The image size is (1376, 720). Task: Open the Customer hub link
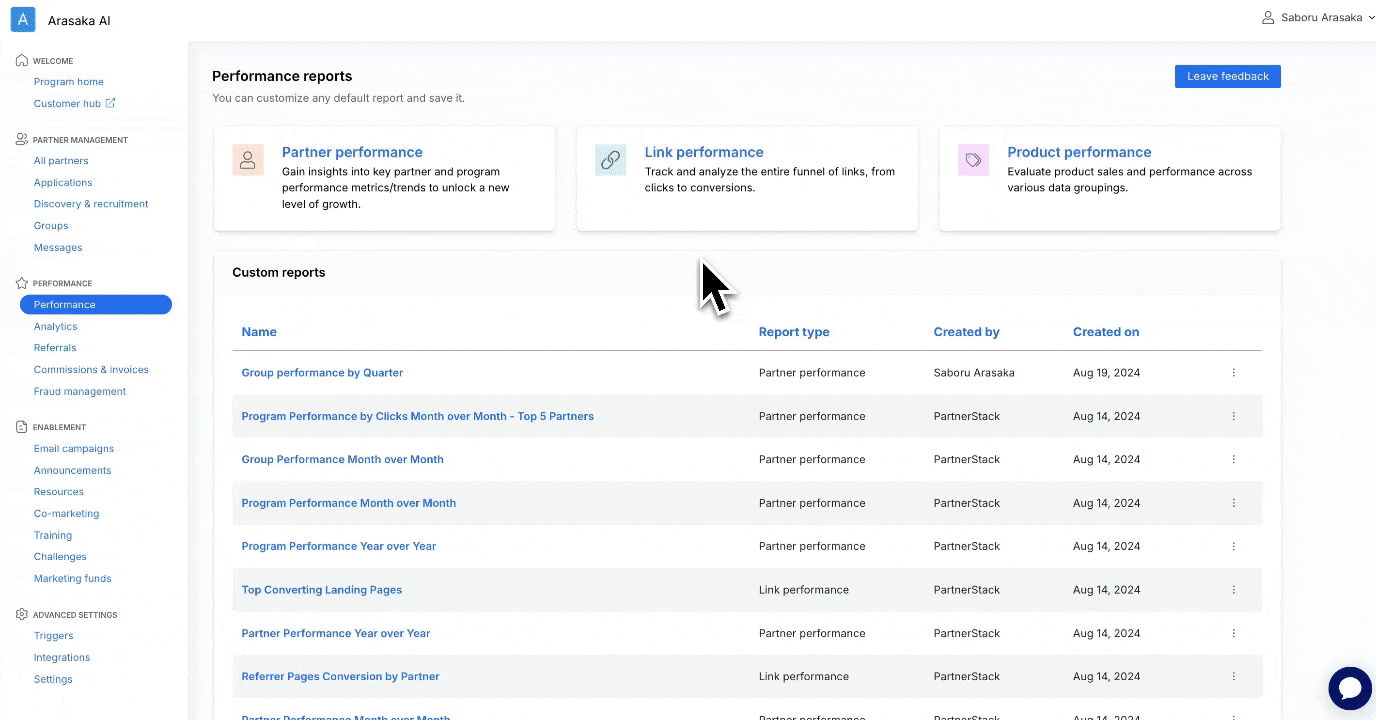click(x=67, y=104)
